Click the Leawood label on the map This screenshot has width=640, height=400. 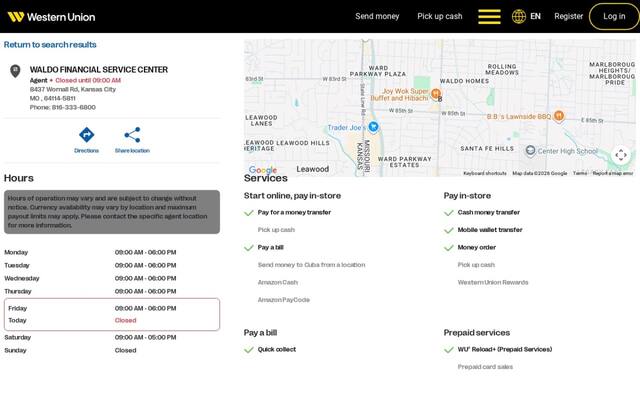[313, 169]
